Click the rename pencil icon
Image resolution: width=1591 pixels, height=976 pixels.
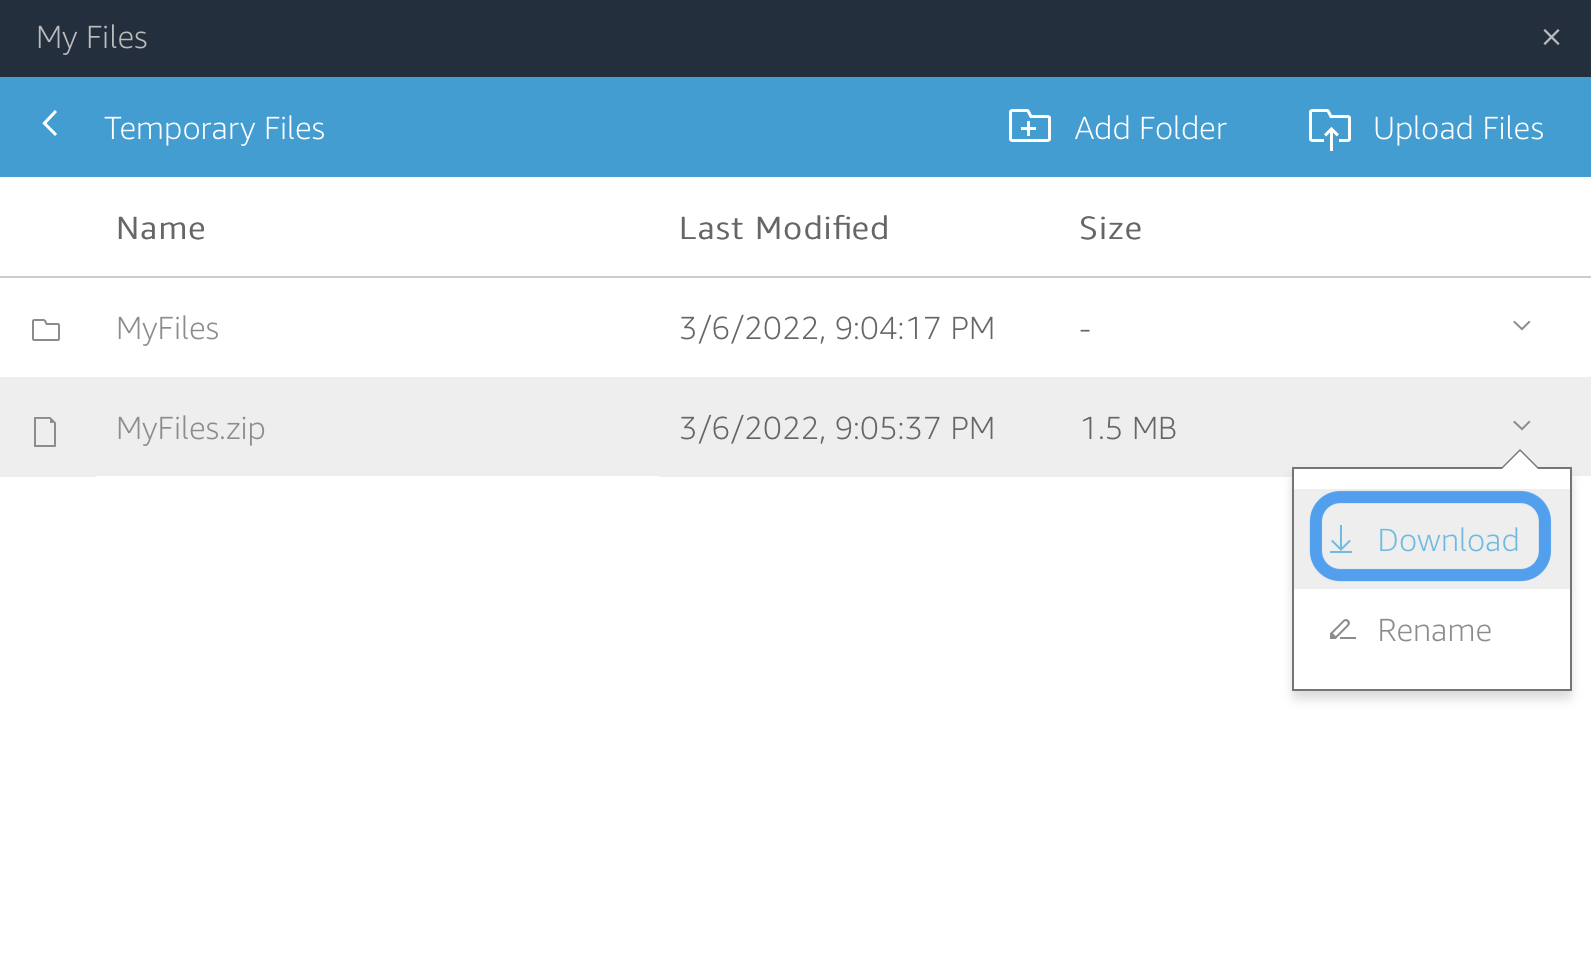1341,630
